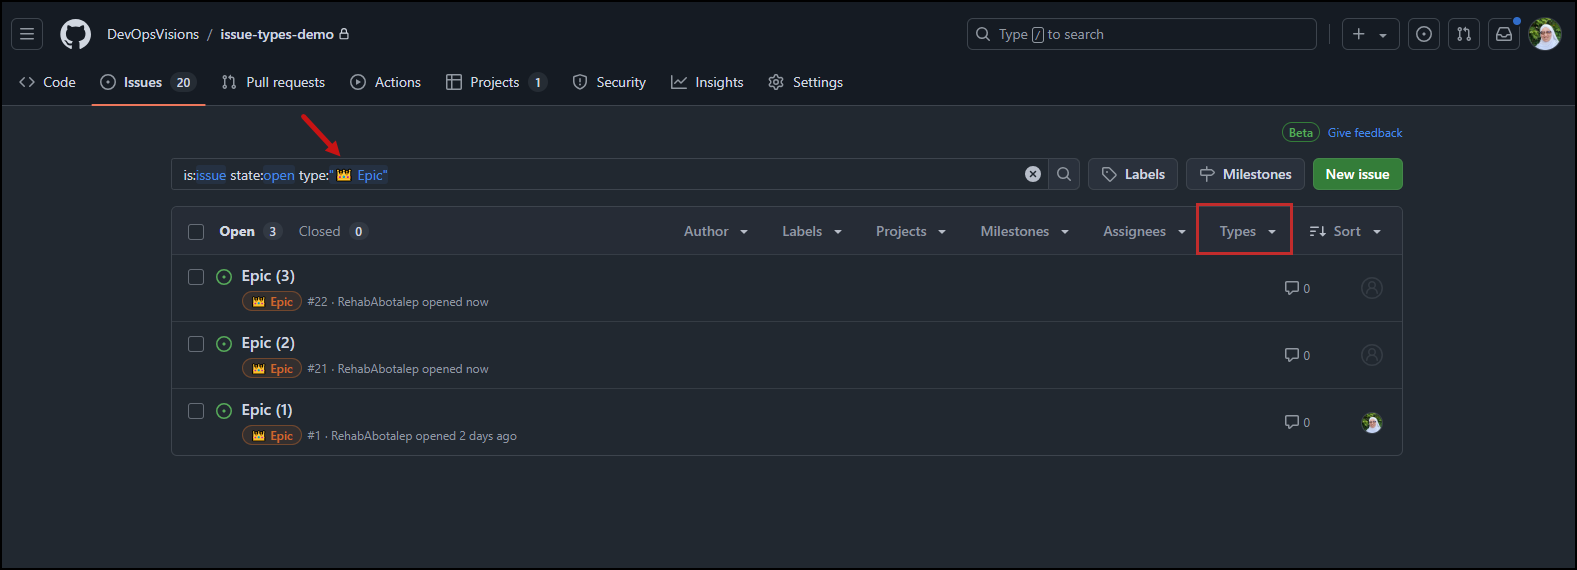Tick the select-all issues checkbox

click(196, 232)
